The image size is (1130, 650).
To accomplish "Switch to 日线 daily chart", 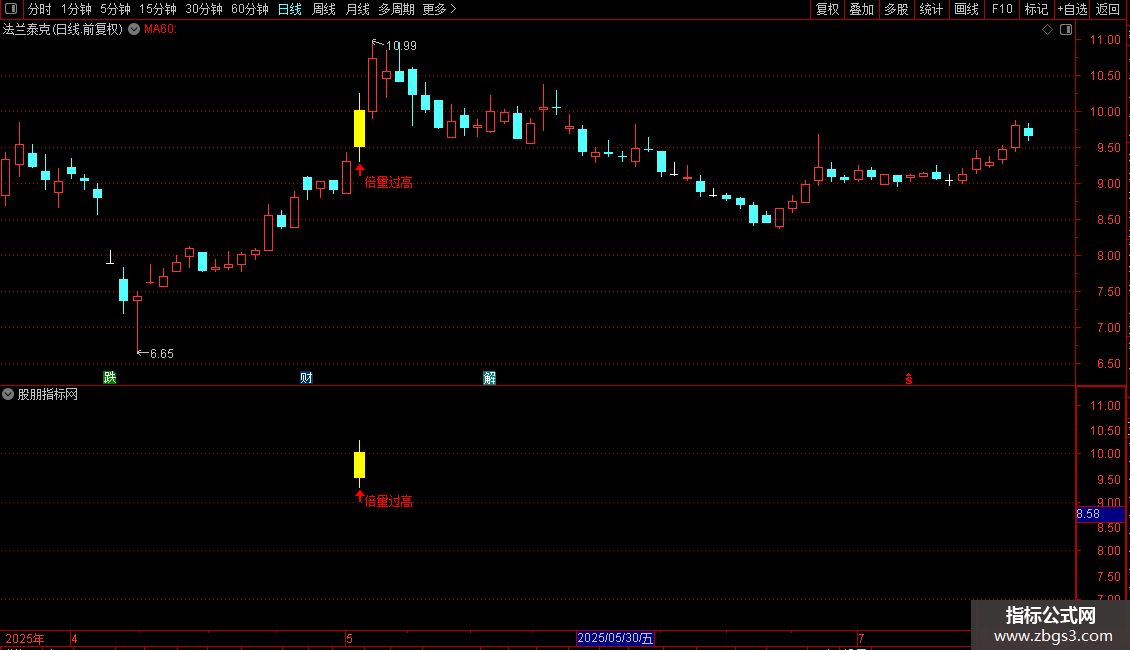I will 290,9.
